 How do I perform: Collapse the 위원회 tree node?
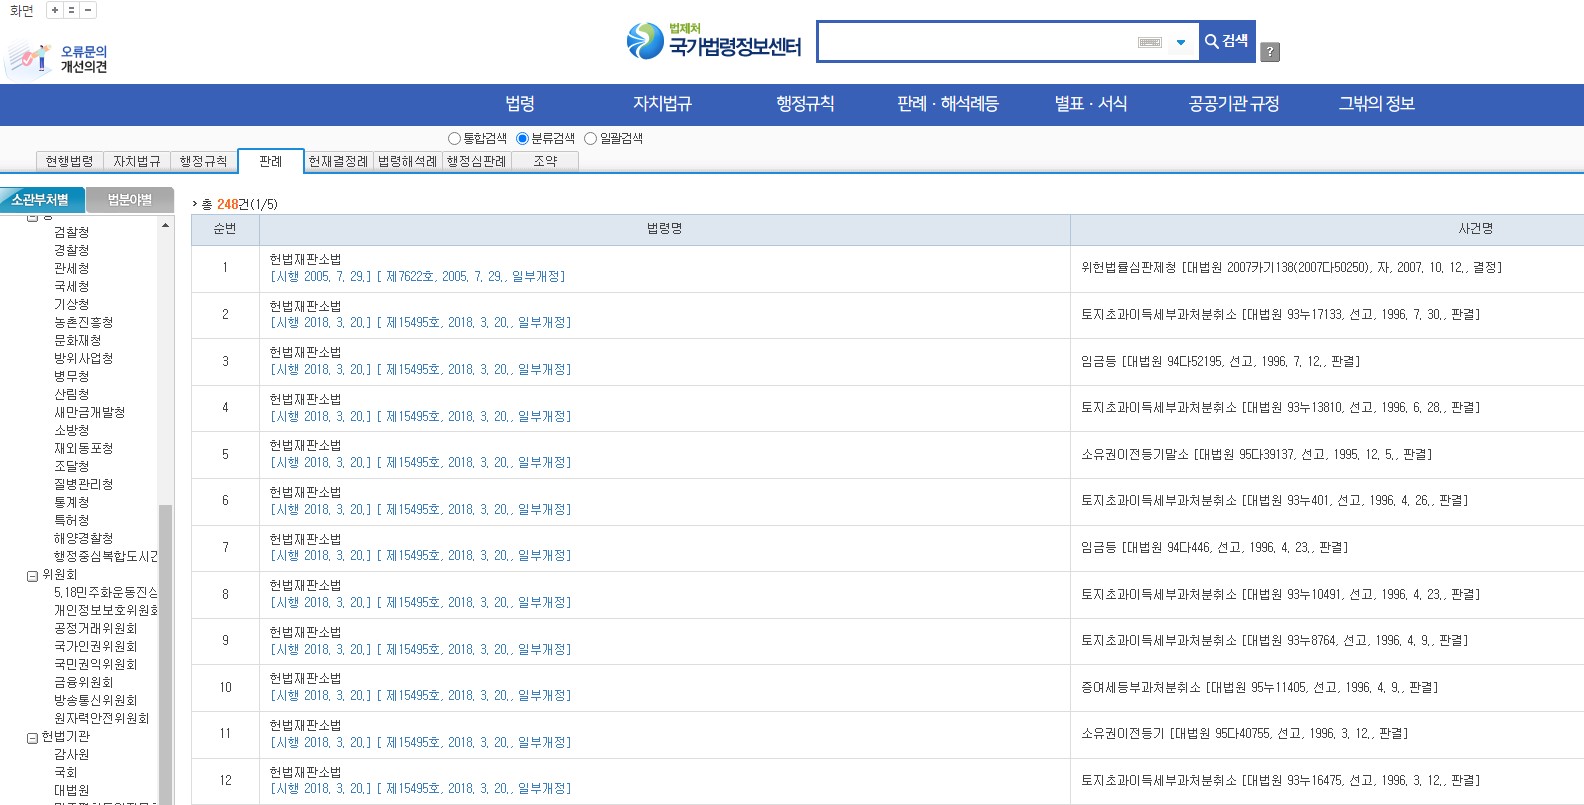[x=32, y=576]
